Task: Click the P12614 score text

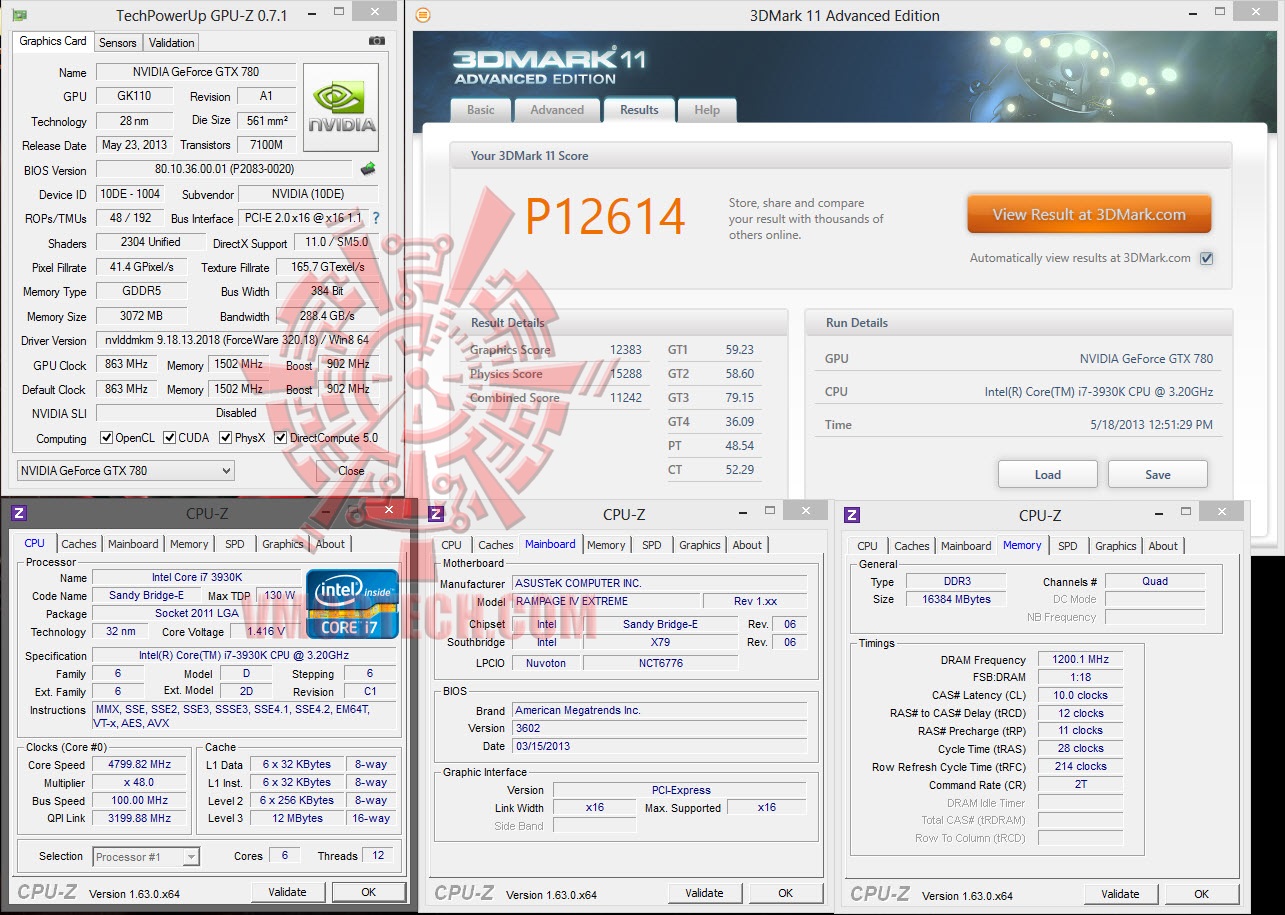Action: (605, 217)
